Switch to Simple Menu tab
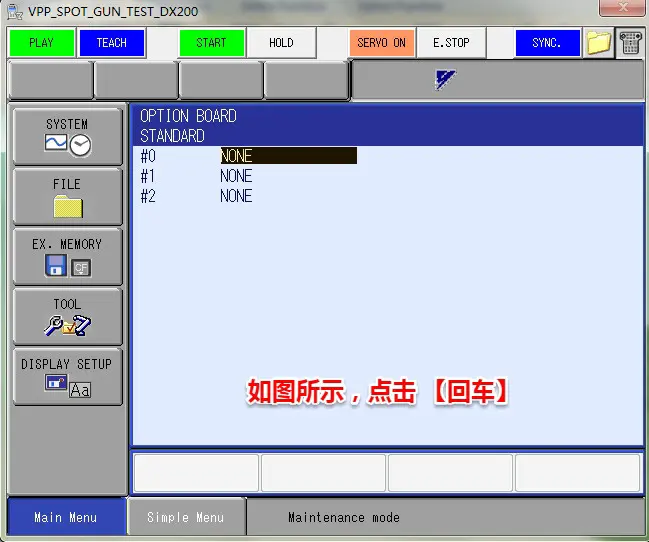 click(x=186, y=517)
